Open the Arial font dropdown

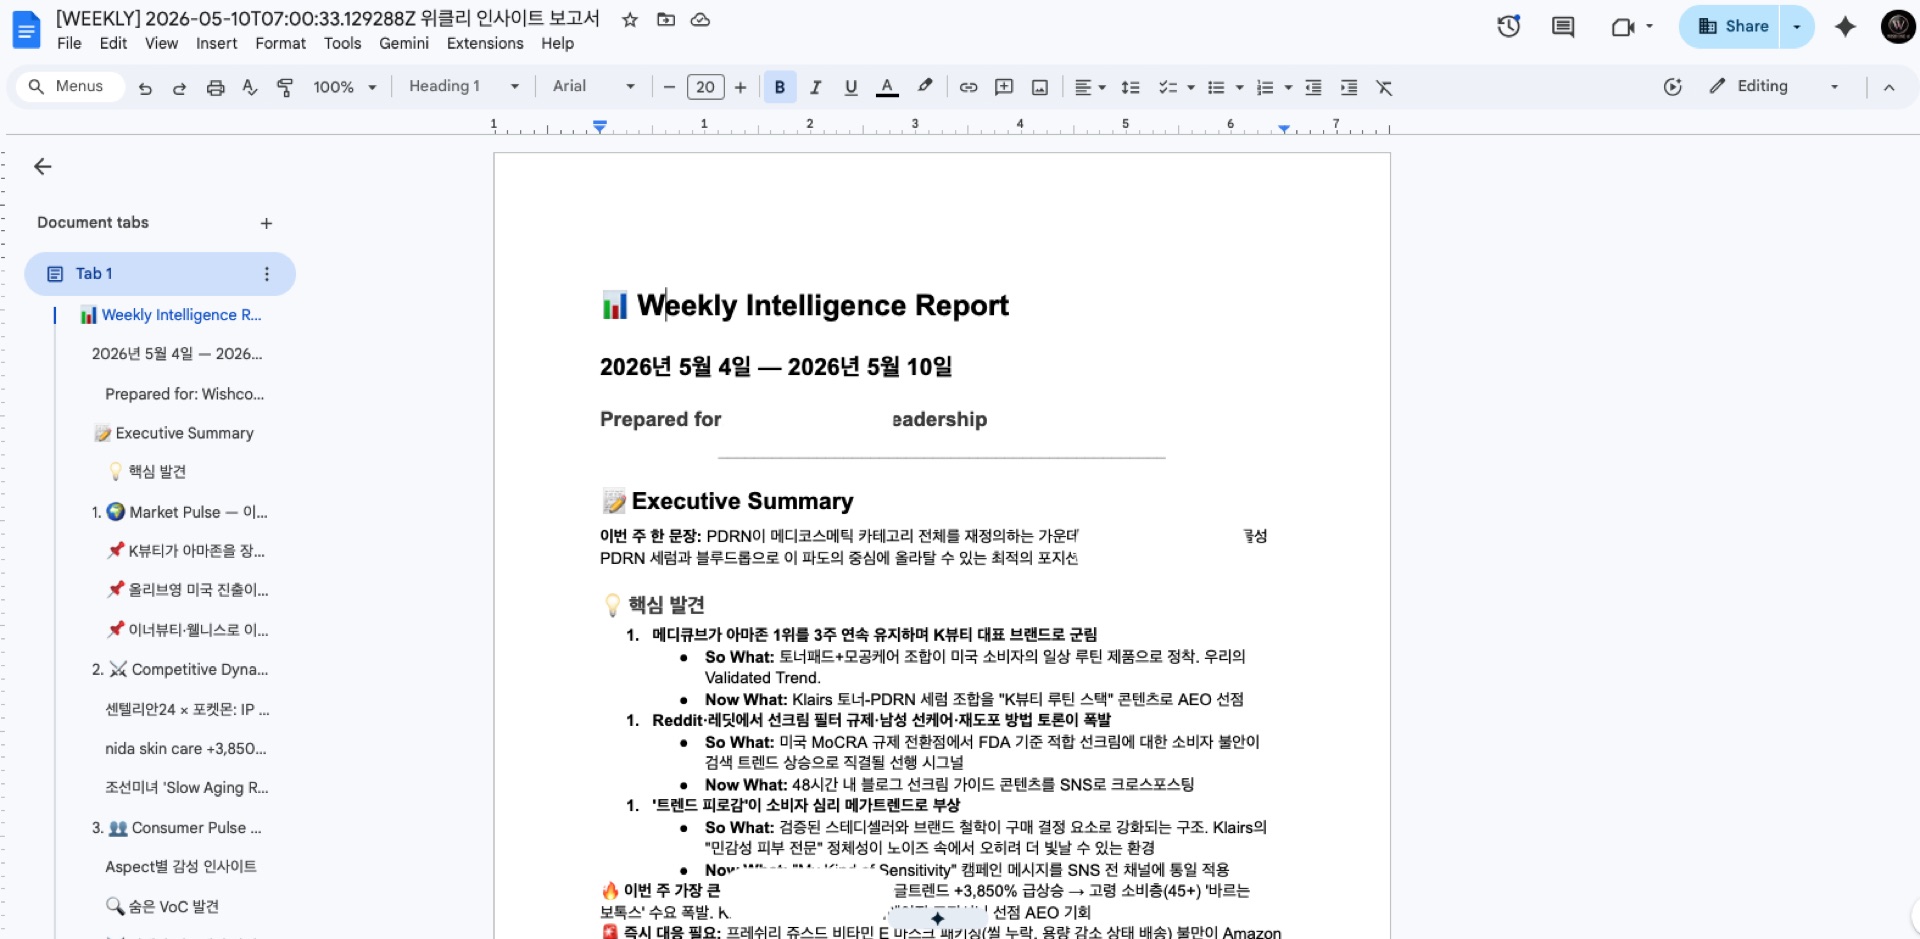click(x=594, y=86)
